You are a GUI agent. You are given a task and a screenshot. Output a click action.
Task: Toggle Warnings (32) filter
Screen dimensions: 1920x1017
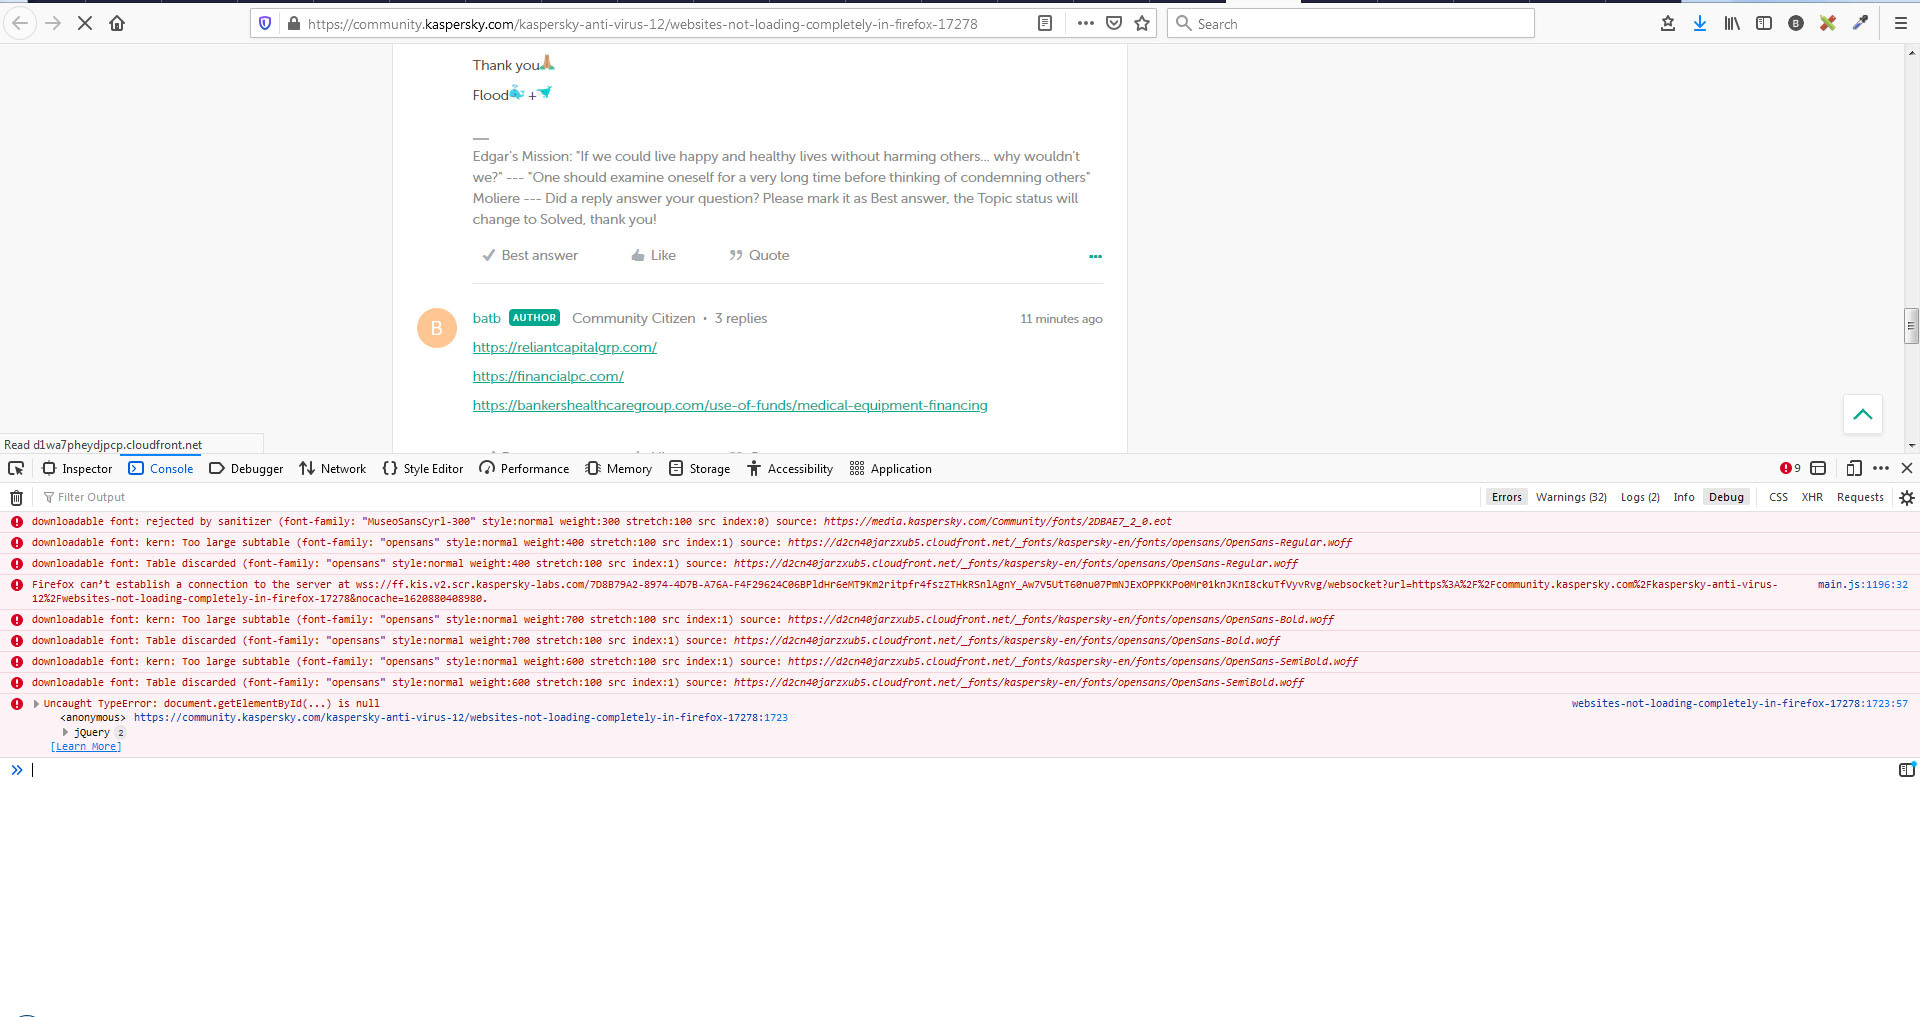[x=1571, y=497]
